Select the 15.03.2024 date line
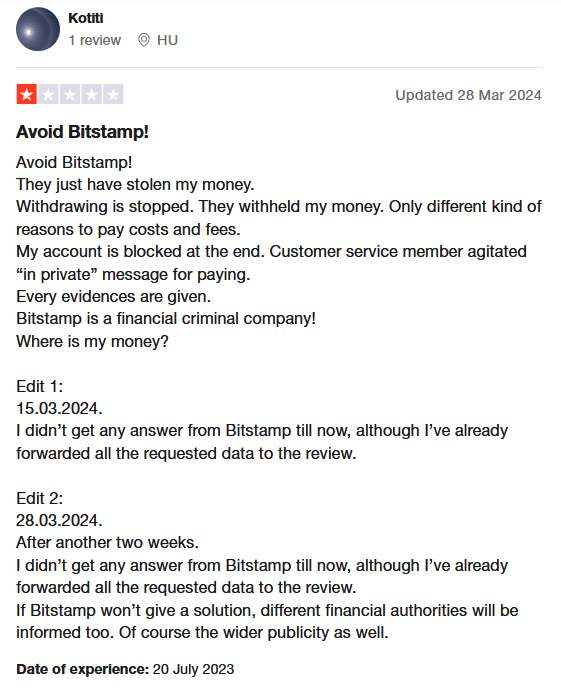This screenshot has height=692, width=561. tap(59, 408)
